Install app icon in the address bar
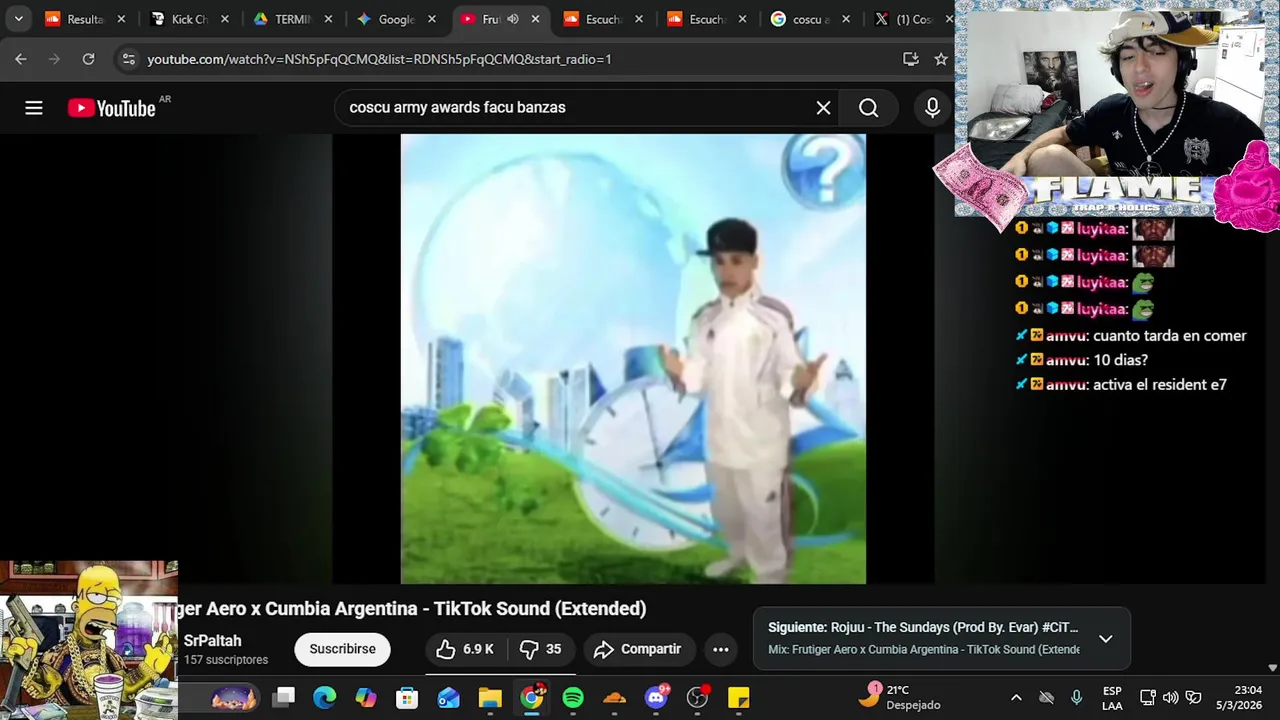The width and height of the screenshot is (1280, 720). 910,59
